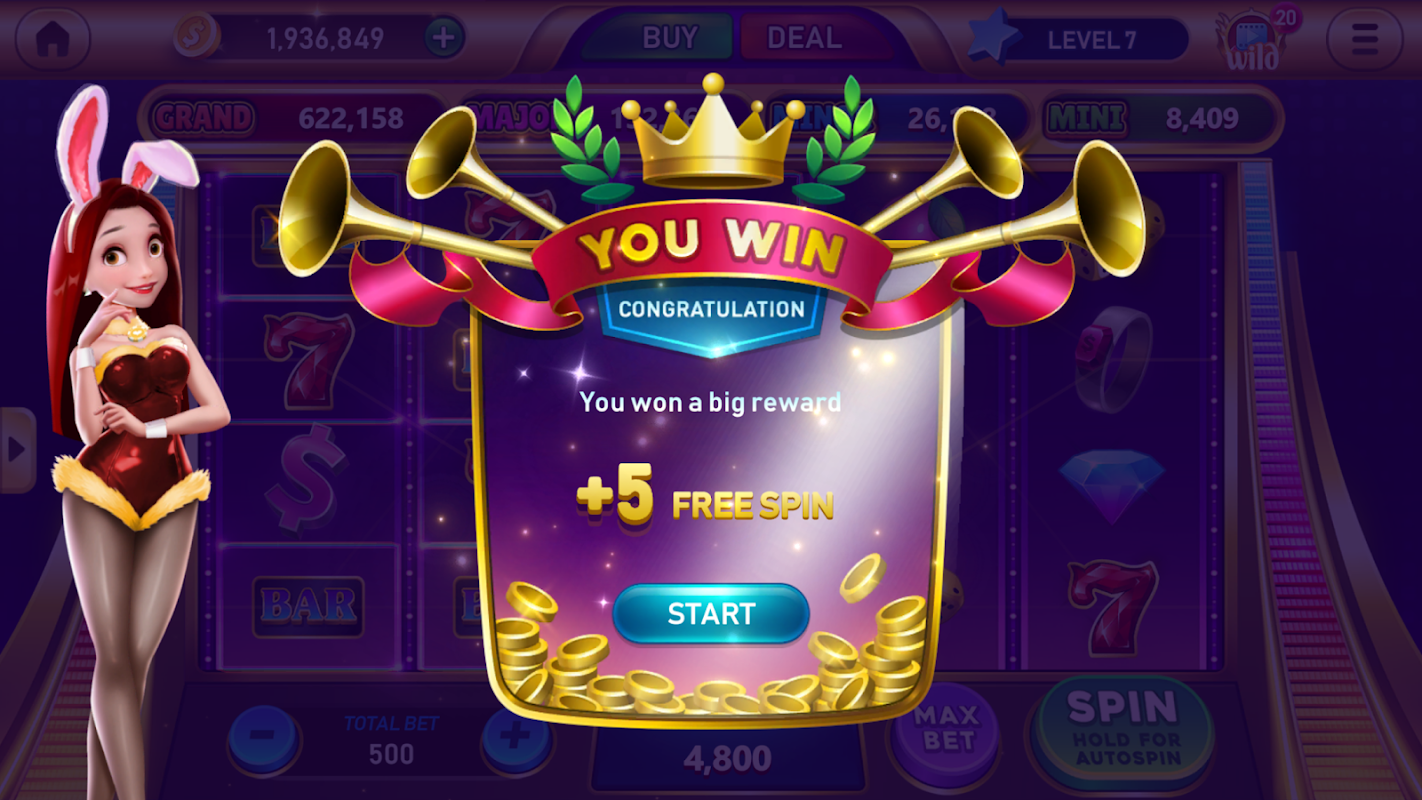
Task: Add coins with the plus icon
Action: click(x=444, y=39)
